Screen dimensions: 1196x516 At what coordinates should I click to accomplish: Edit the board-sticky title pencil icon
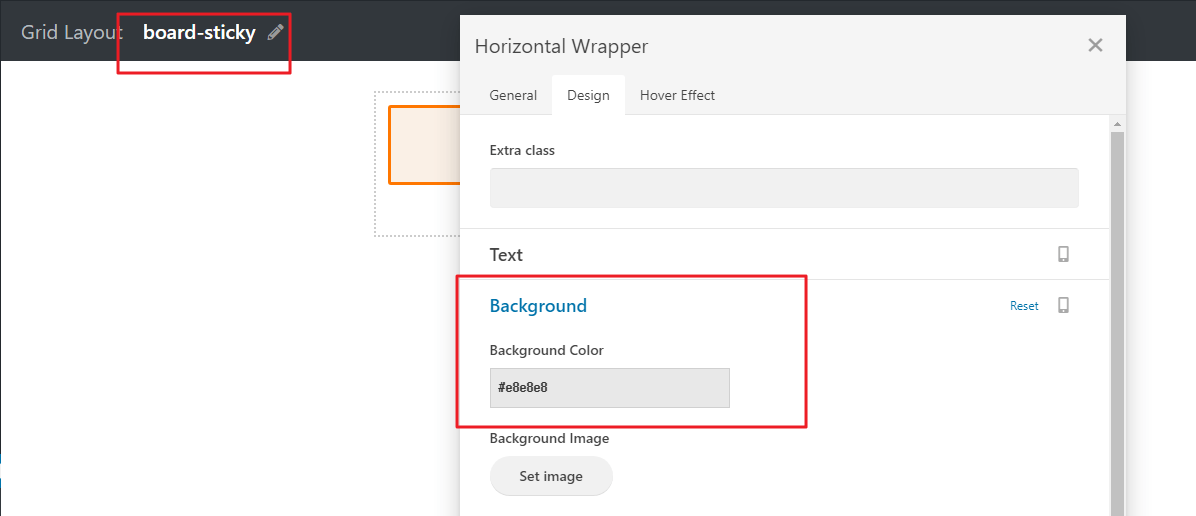pos(275,33)
